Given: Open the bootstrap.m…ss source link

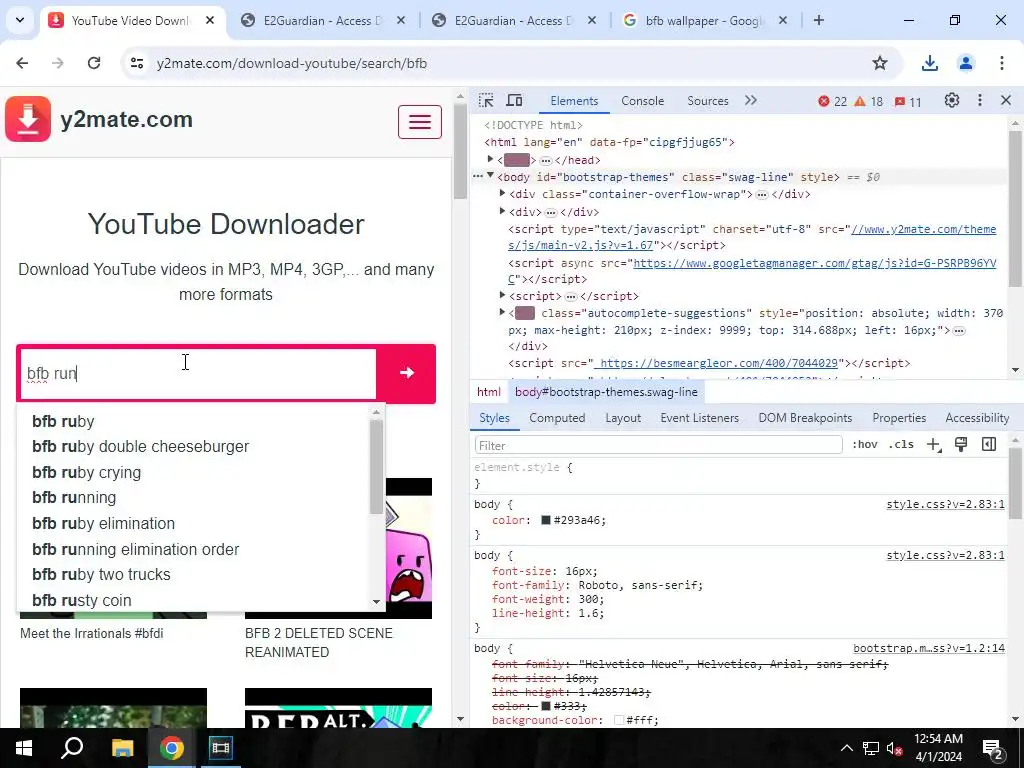Looking at the screenshot, I should tap(929, 648).
